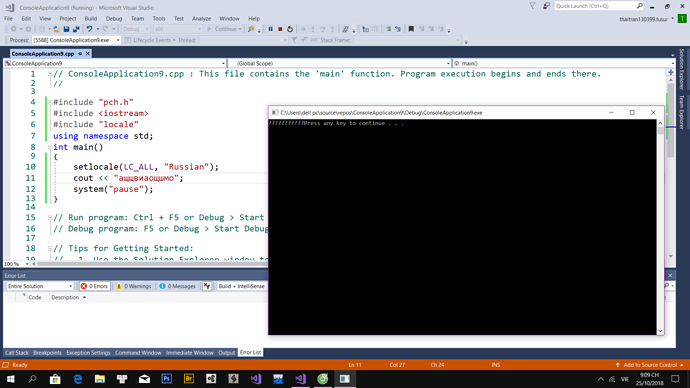Close the Error List panel
The image size is (690, 388).
670,275
